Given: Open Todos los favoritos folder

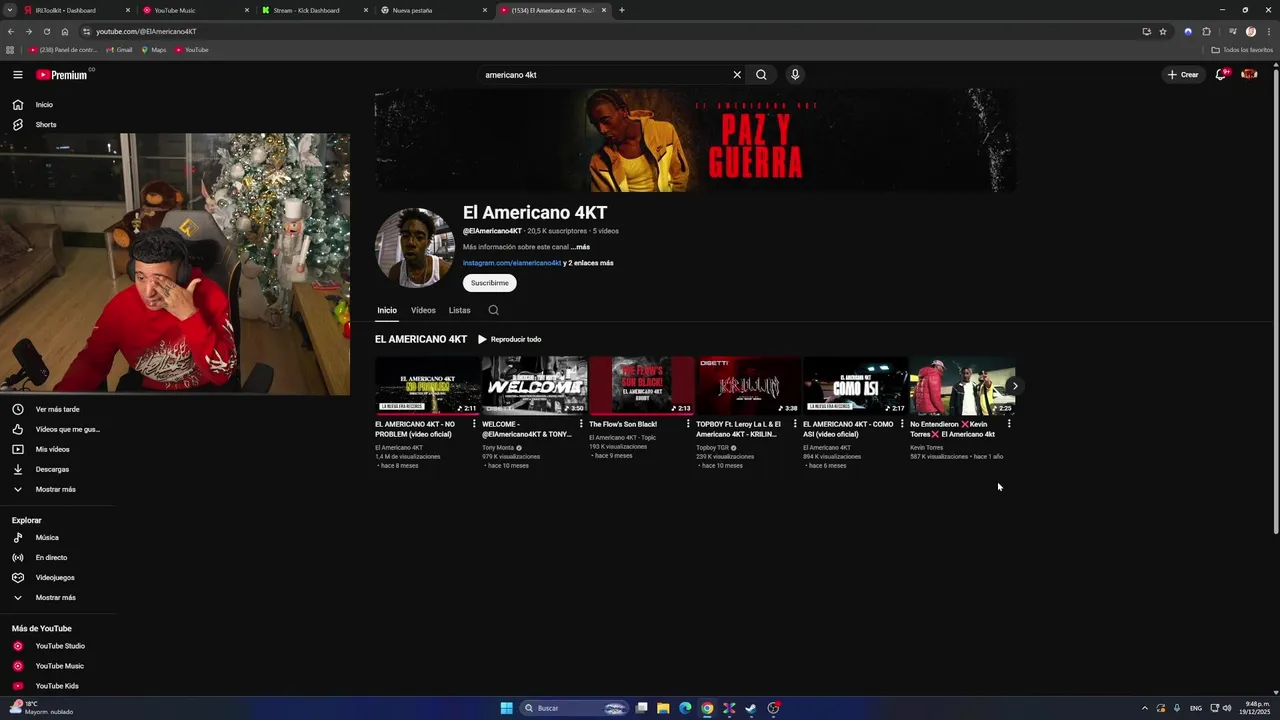Looking at the screenshot, I should tap(1242, 50).
